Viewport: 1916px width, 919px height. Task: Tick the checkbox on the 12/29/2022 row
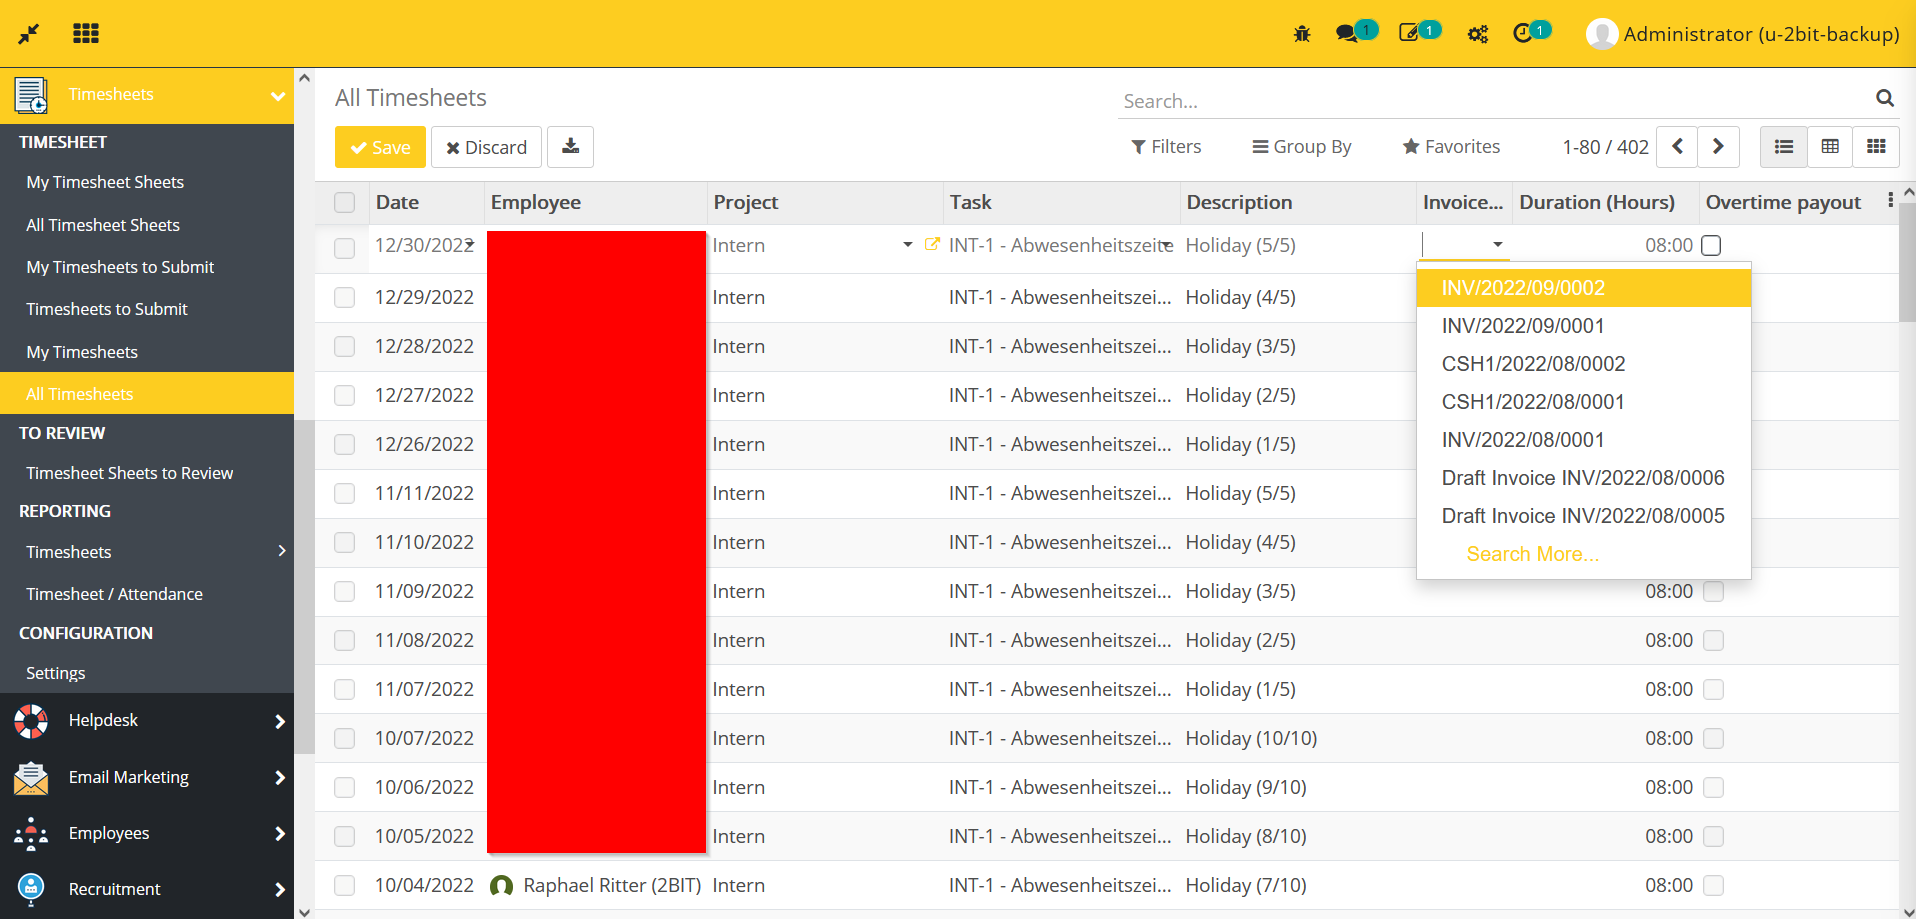point(344,297)
